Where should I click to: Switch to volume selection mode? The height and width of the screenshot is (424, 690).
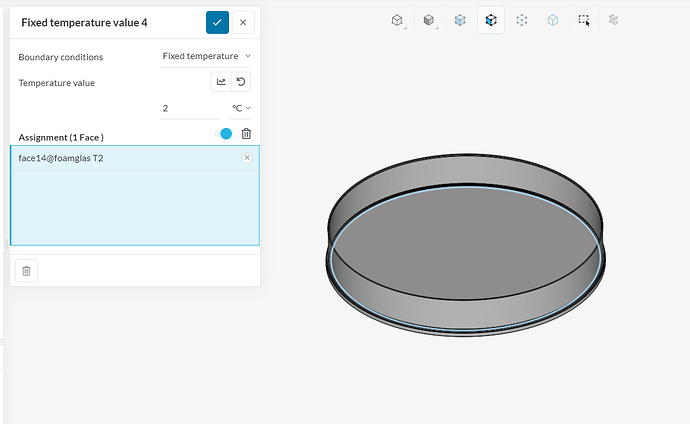tap(460, 19)
